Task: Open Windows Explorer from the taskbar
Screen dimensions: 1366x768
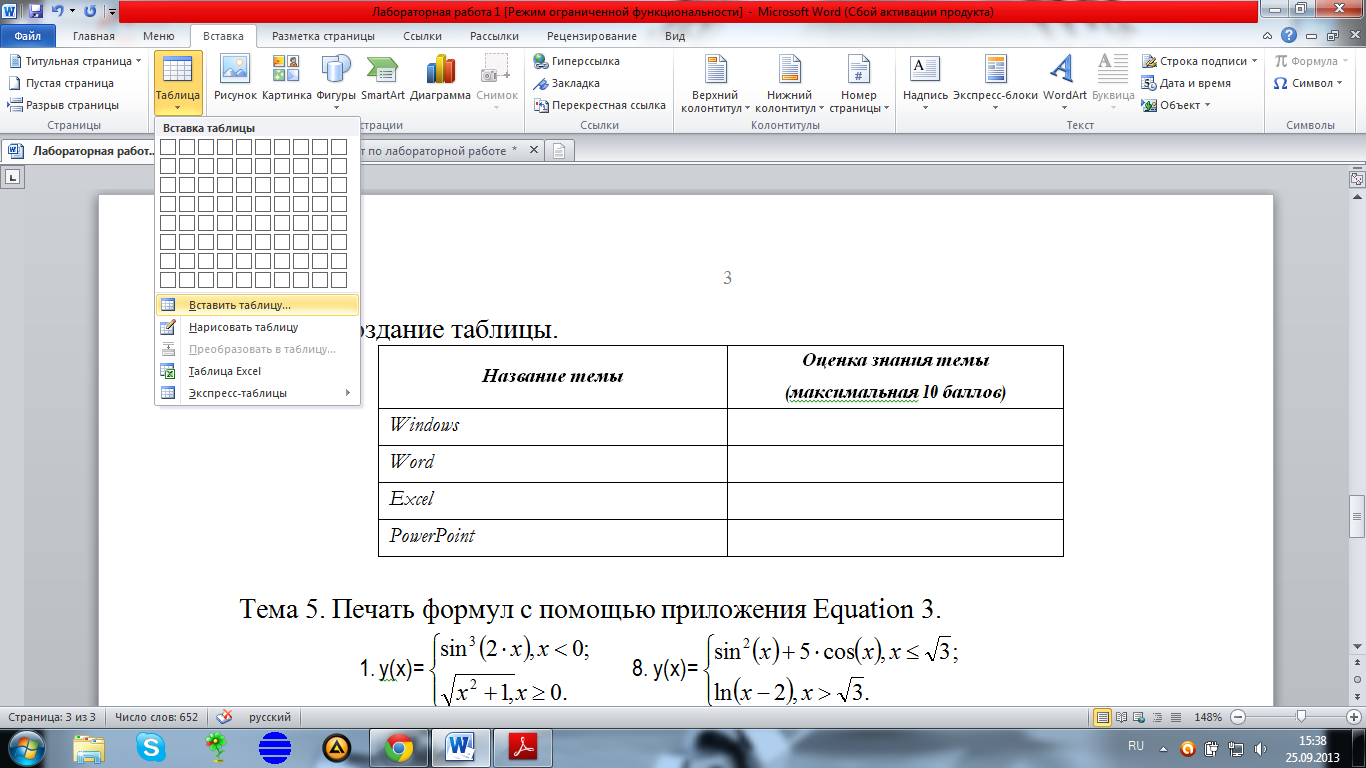Action: coord(89,747)
